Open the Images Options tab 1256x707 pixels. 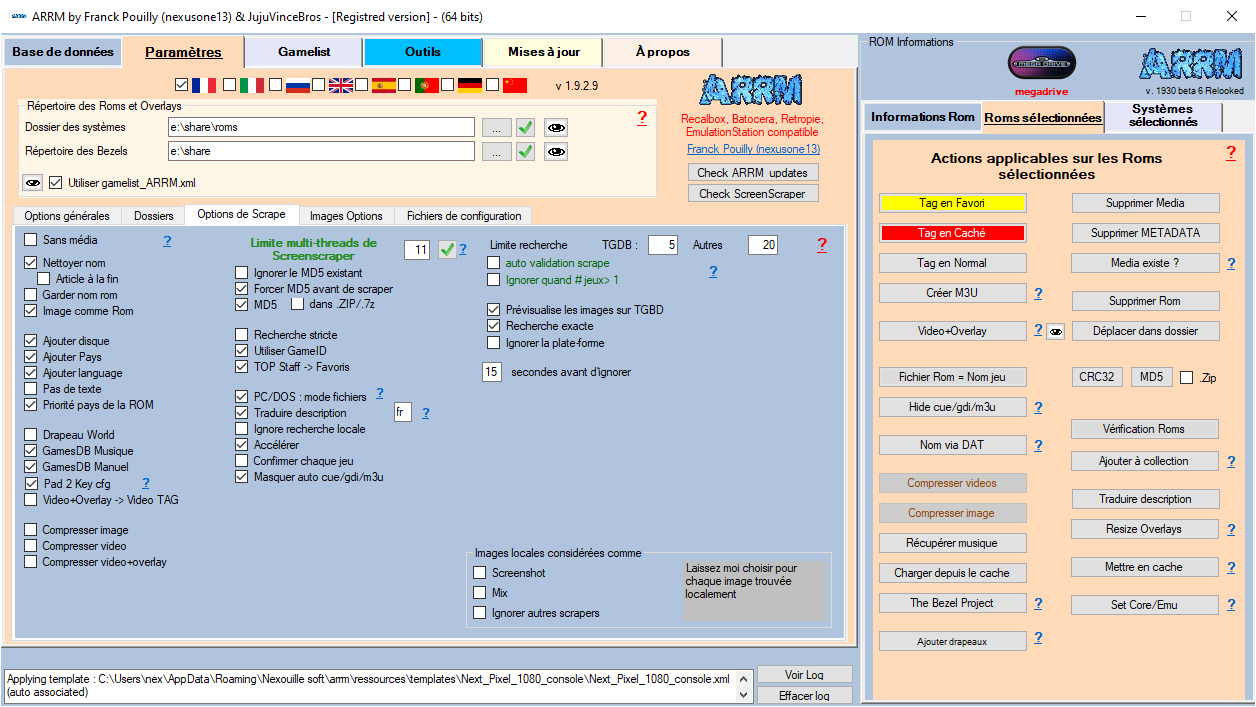pyautogui.click(x=346, y=216)
